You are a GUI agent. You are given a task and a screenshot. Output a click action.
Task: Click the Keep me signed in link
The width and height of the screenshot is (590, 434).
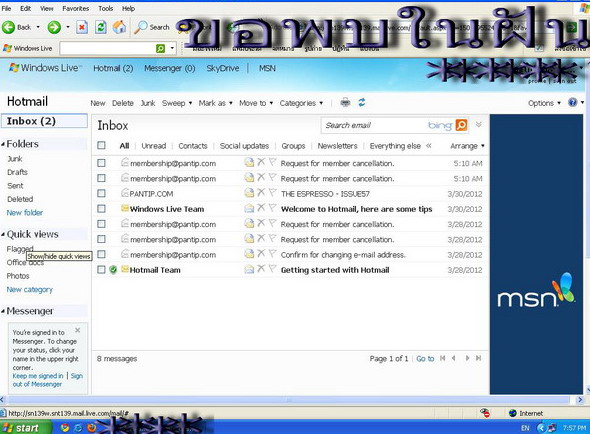[x=38, y=376]
